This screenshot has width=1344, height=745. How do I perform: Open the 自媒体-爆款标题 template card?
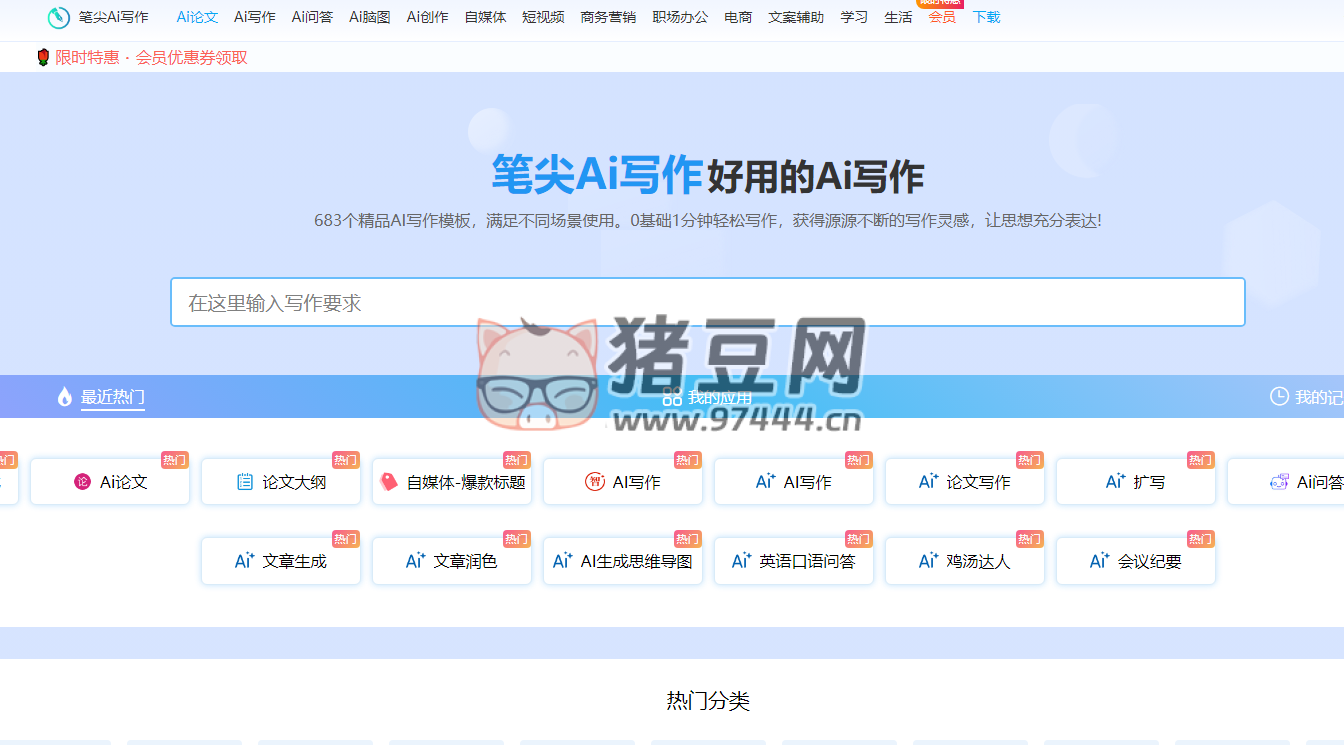(452, 482)
